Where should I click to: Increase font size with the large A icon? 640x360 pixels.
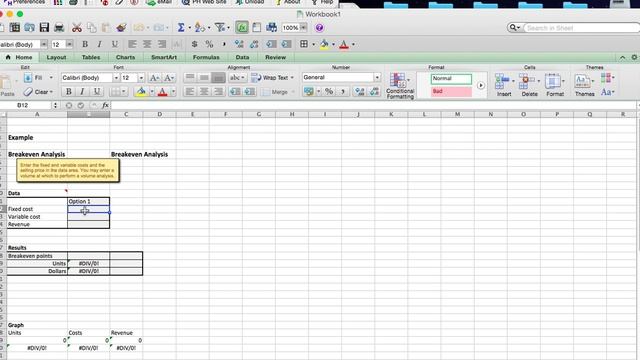[154, 78]
